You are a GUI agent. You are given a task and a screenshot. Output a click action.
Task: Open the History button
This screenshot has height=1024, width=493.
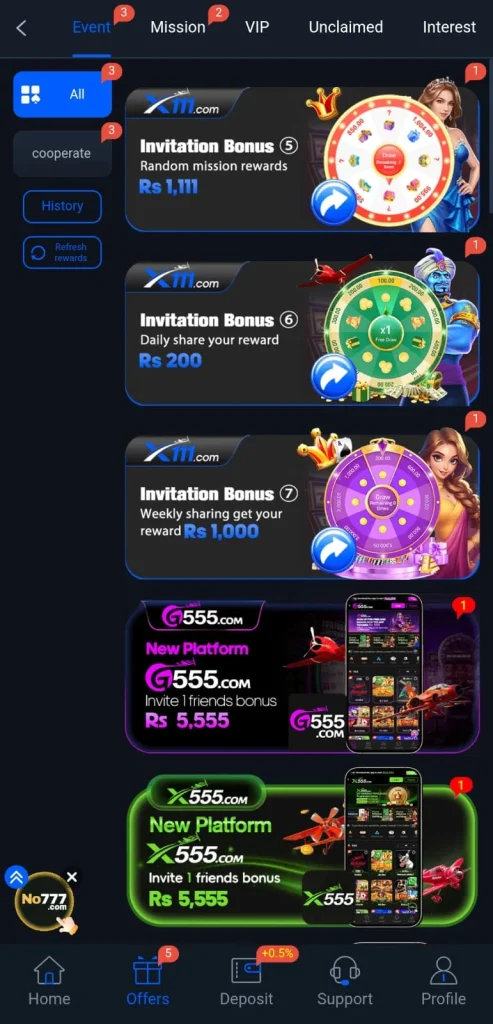coord(63,206)
